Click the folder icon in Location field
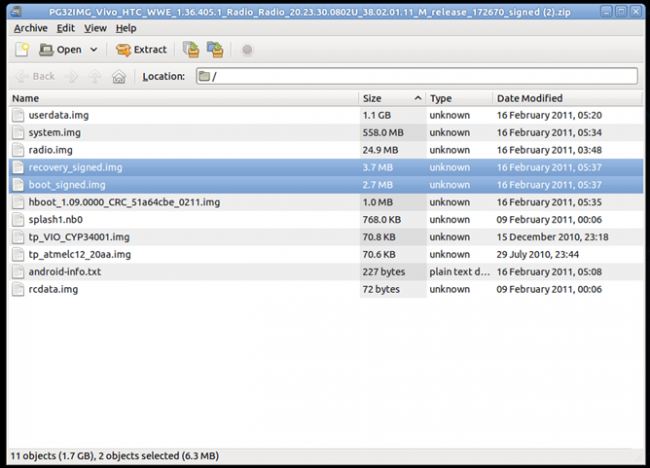 click(204, 76)
